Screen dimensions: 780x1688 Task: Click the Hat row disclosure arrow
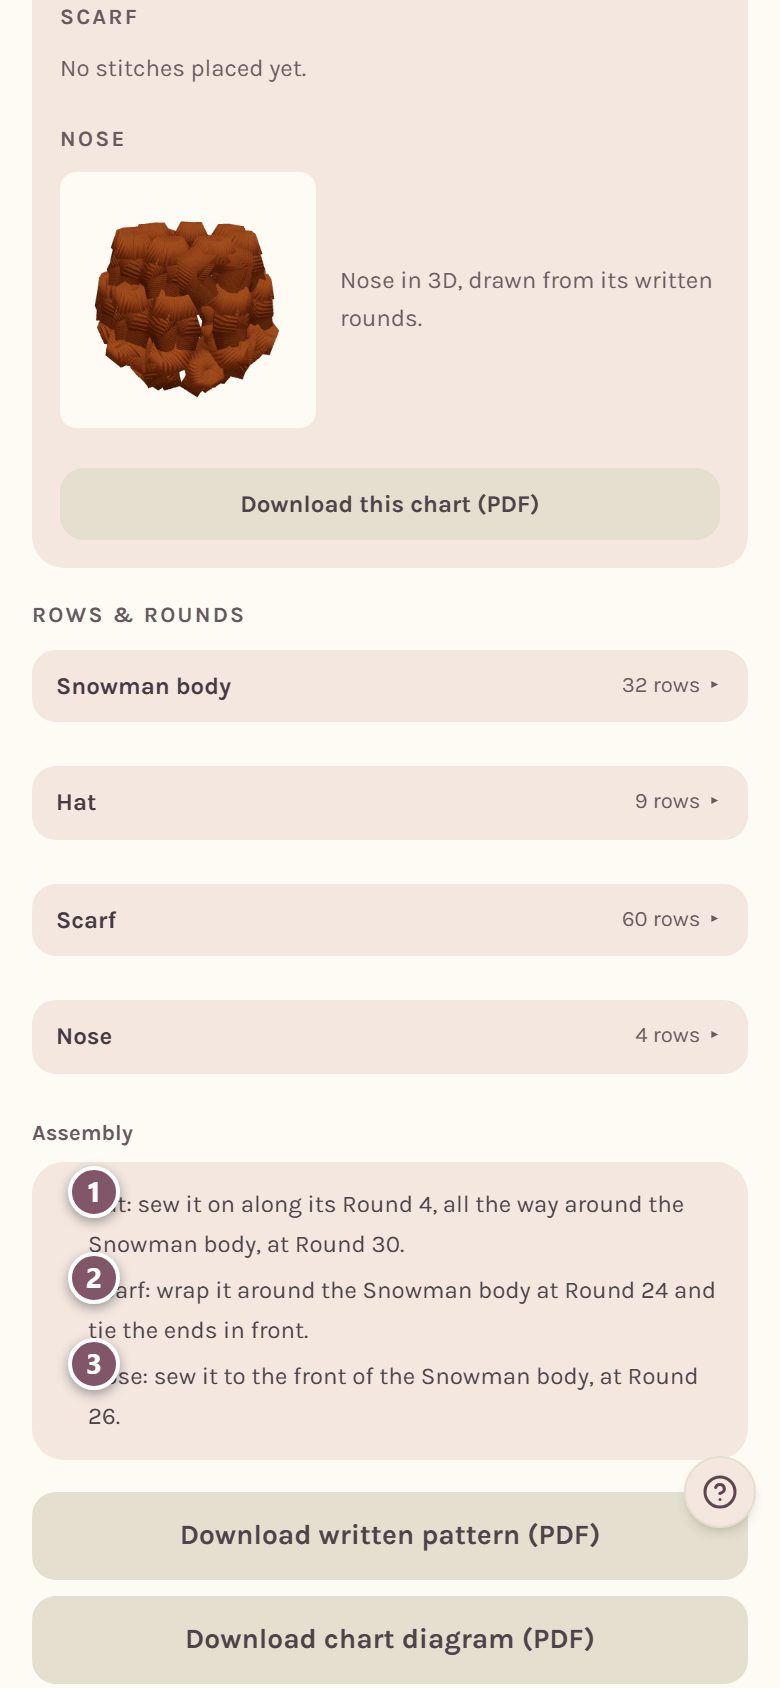pos(714,801)
